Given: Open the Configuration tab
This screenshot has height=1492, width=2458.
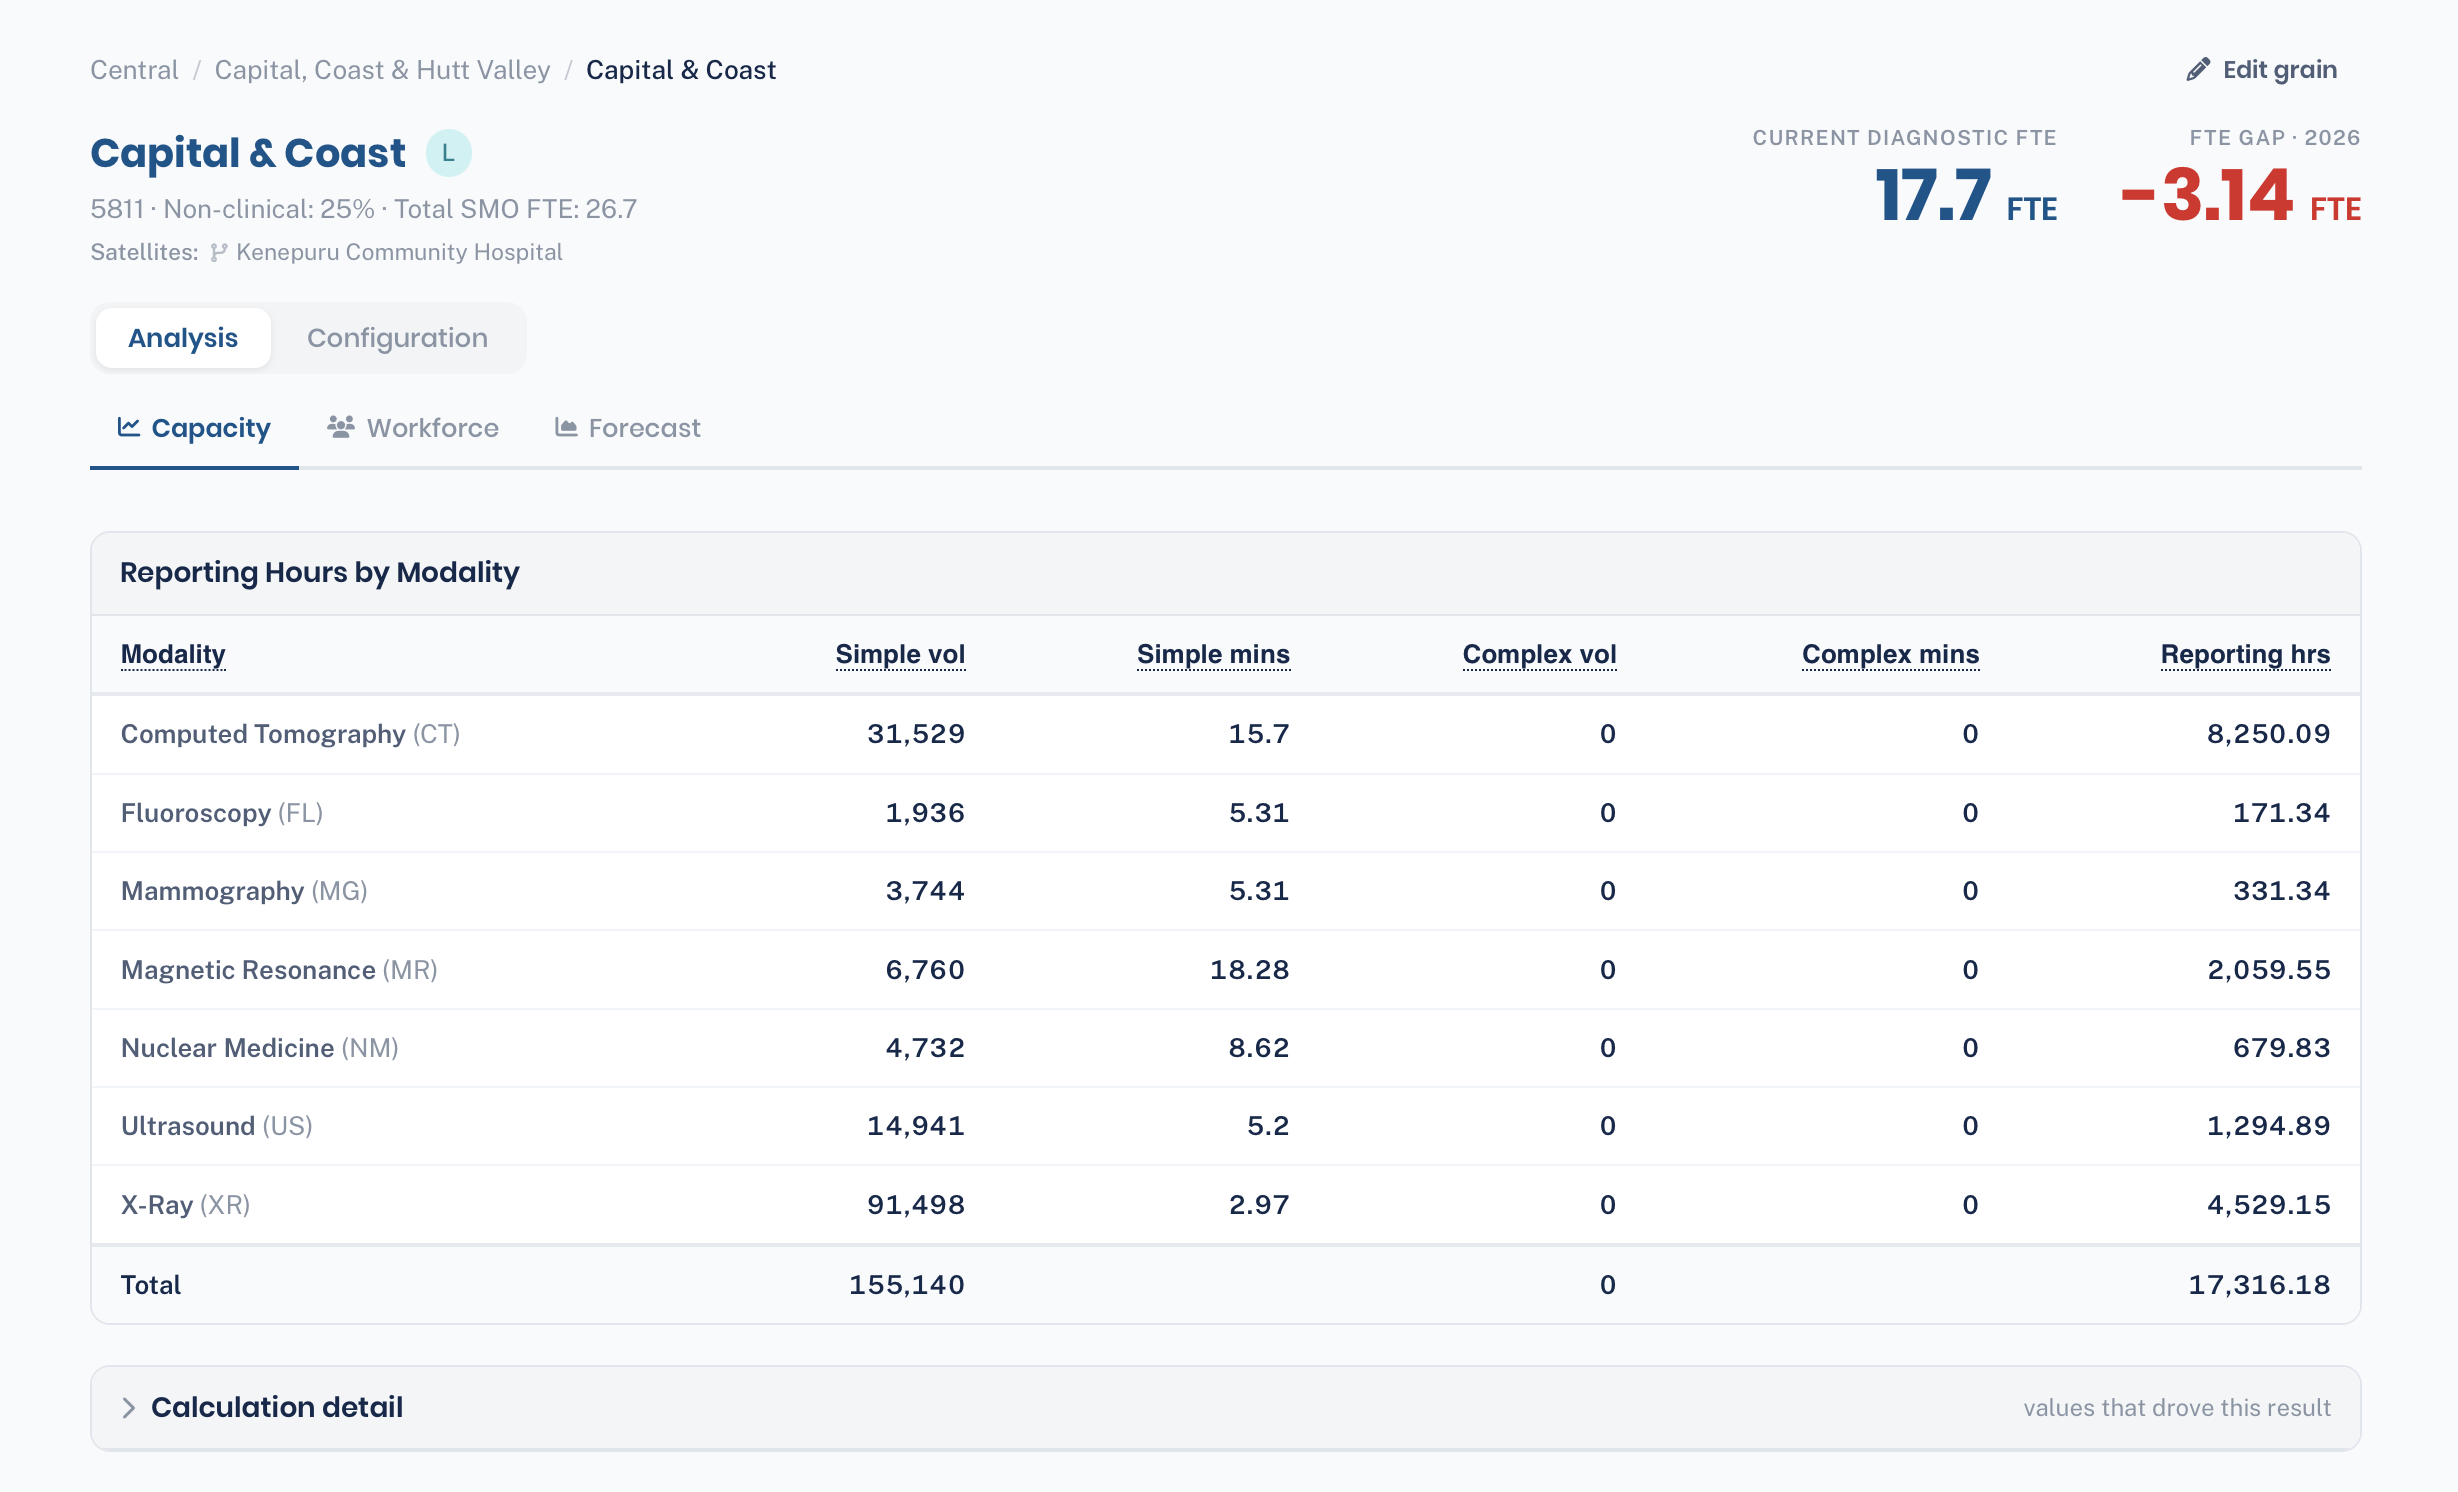Looking at the screenshot, I should [x=397, y=338].
